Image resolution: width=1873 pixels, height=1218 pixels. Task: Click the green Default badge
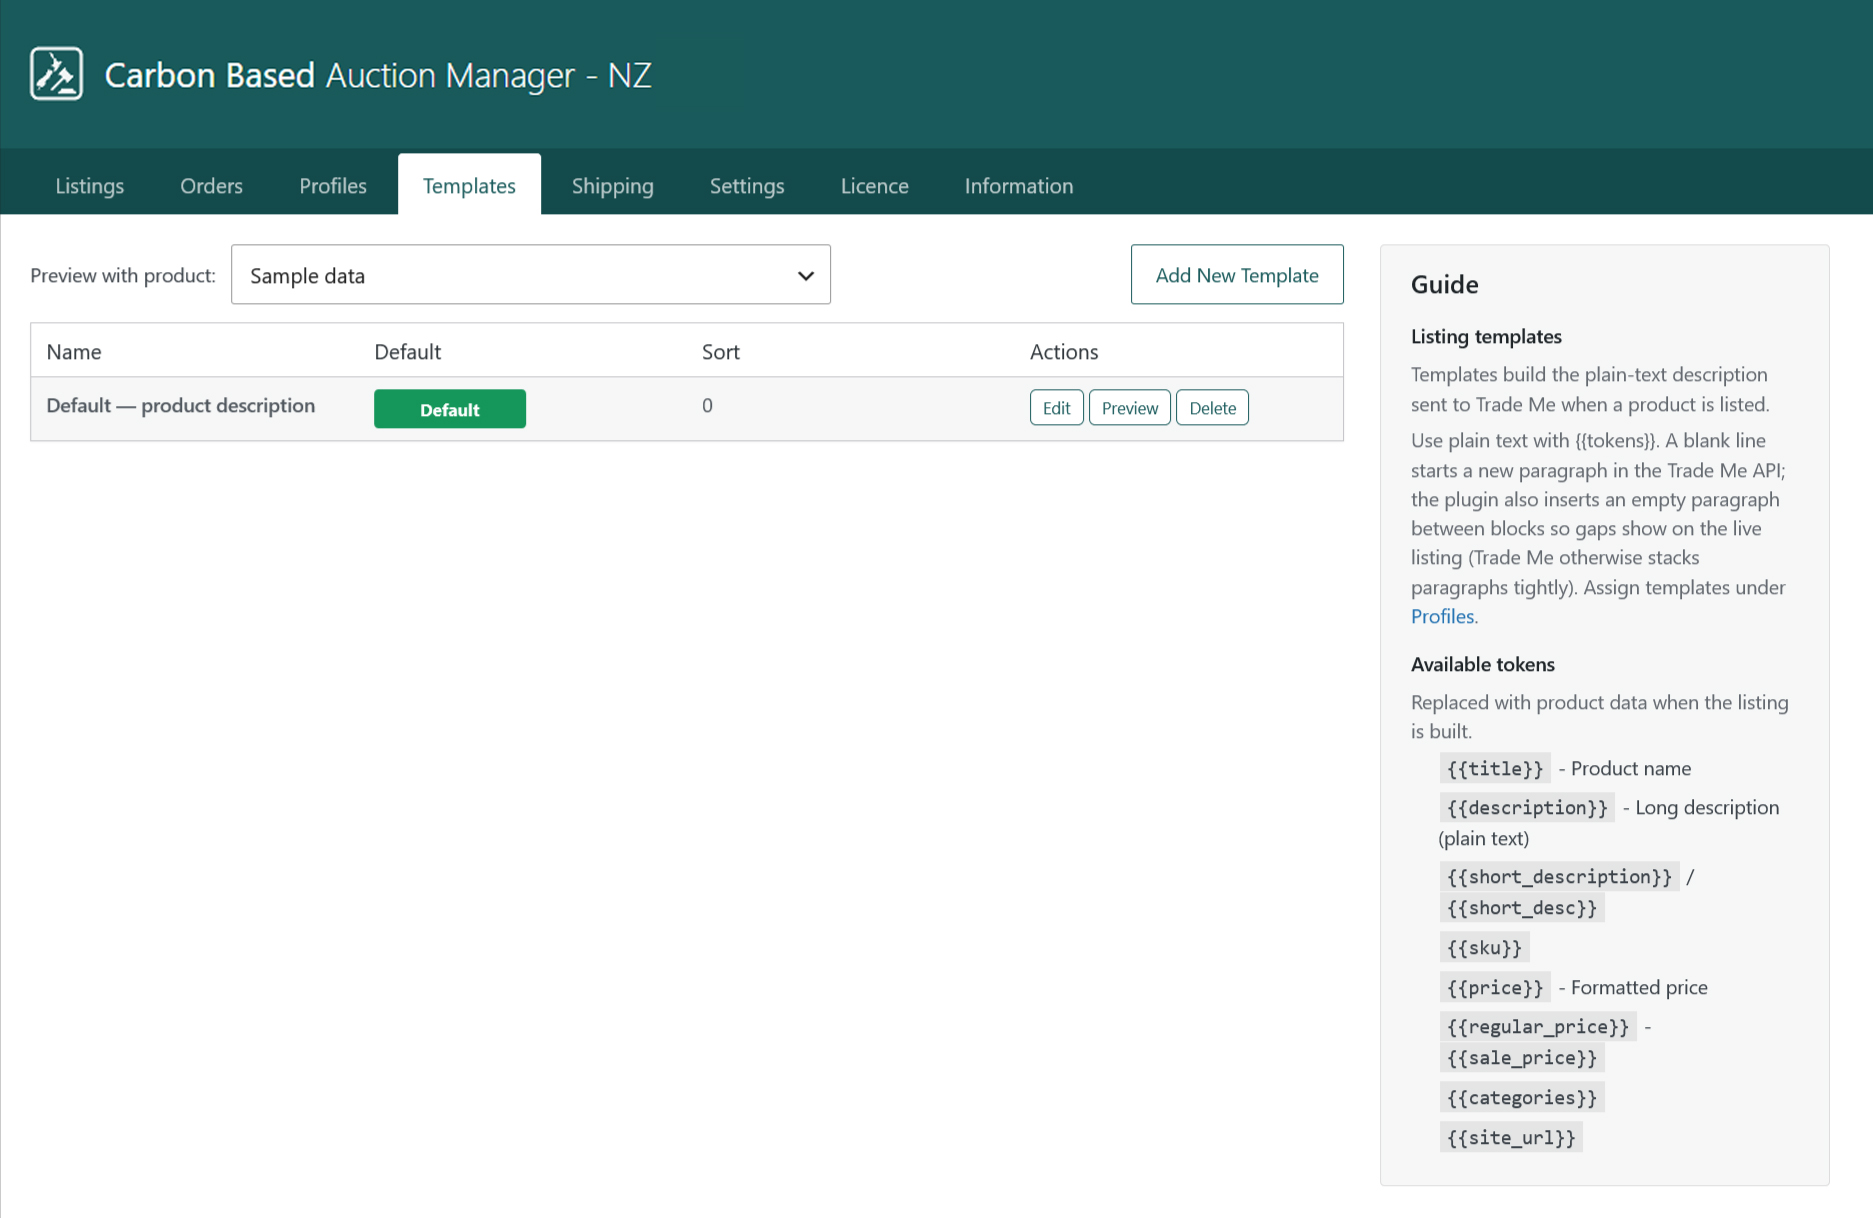pyautogui.click(x=450, y=409)
